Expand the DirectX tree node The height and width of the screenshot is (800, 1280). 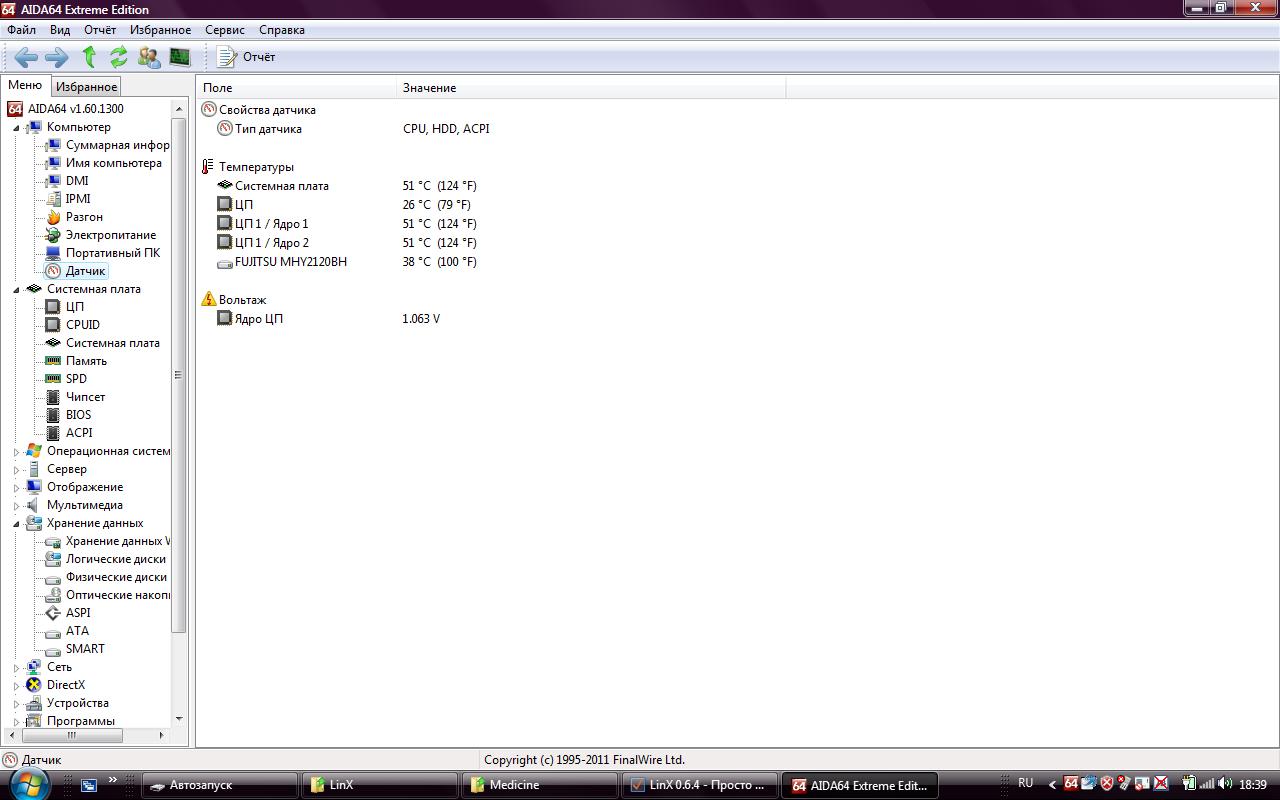[16, 685]
